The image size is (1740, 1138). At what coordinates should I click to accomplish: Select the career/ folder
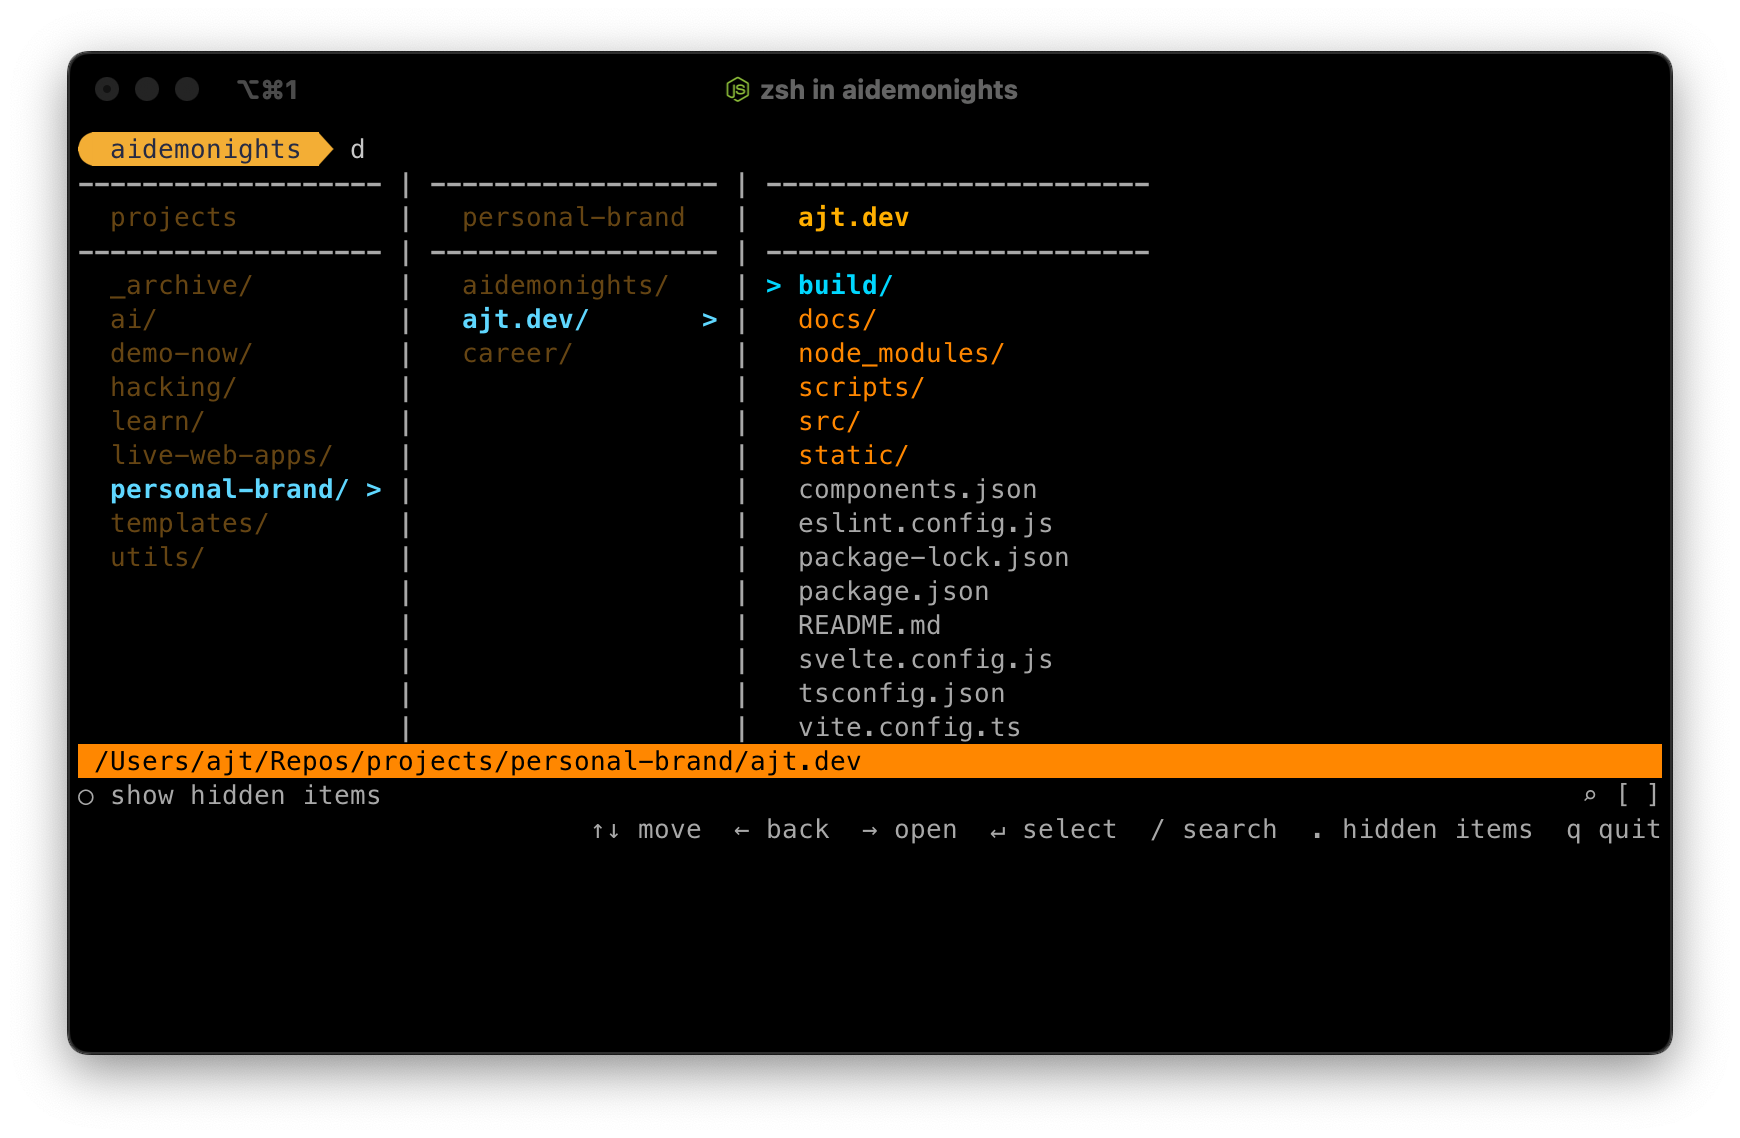tap(517, 354)
